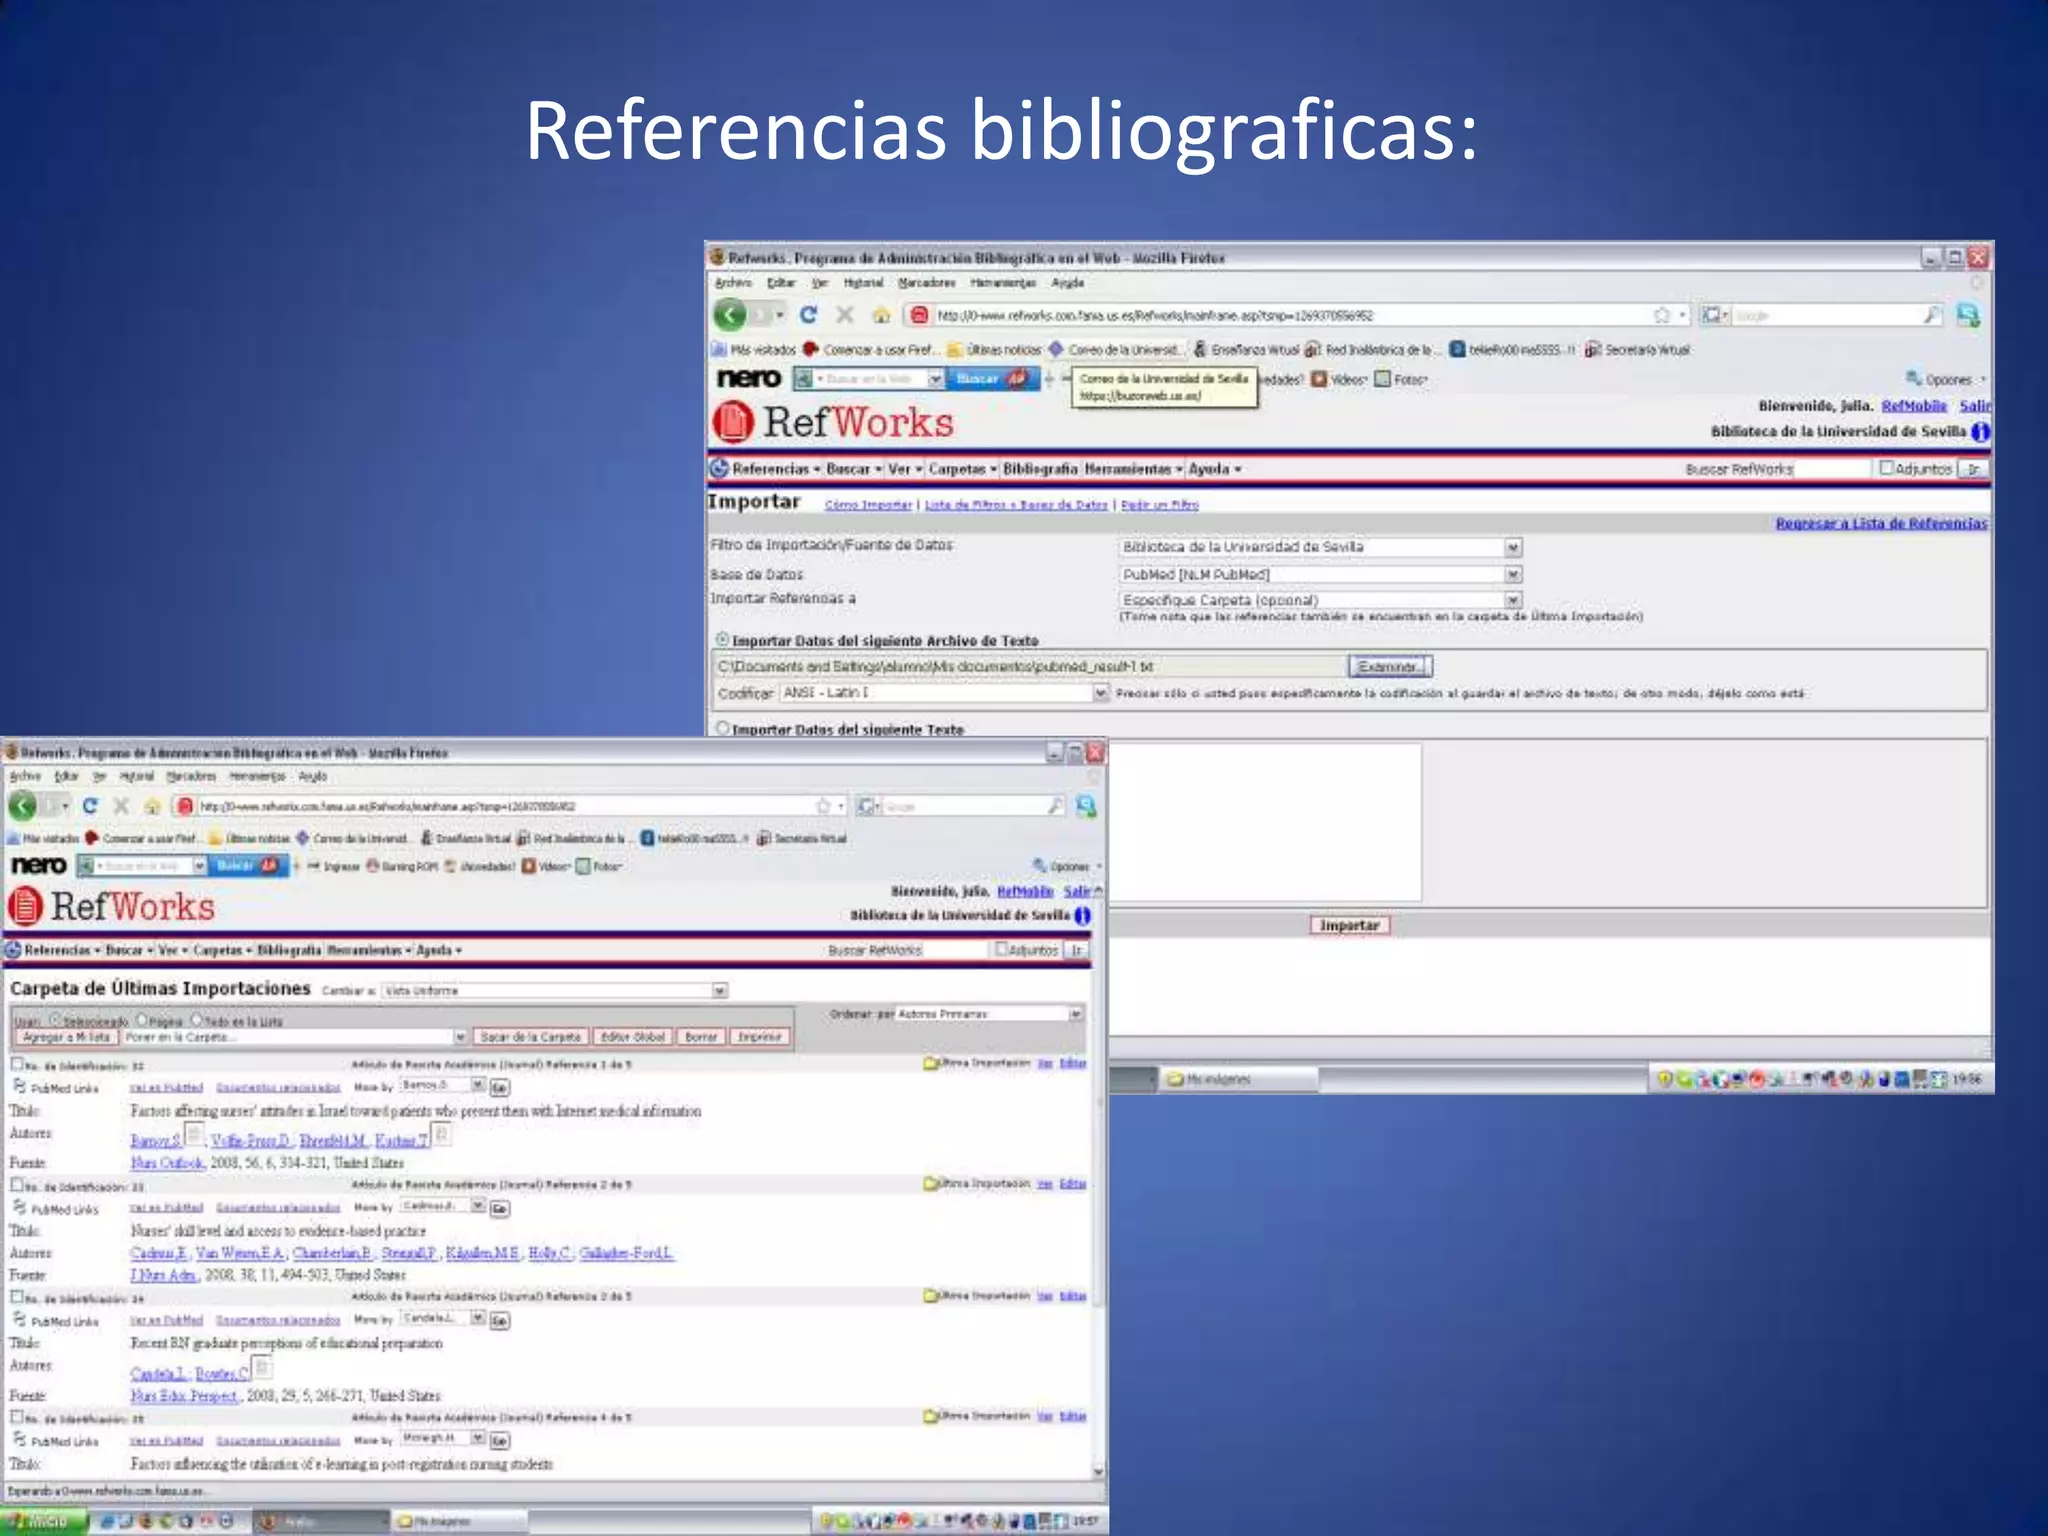The width and height of the screenshot is (2048, 1536).
Task: Click Importar button
Action: pyautogui.click(x=1349, y=925)
